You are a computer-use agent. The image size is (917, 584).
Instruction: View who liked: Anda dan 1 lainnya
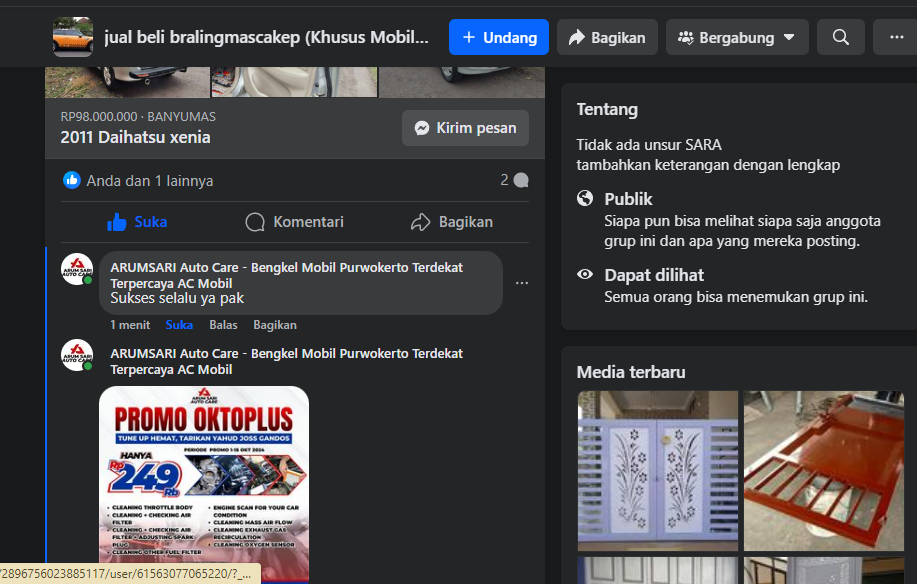coord(150,181)
